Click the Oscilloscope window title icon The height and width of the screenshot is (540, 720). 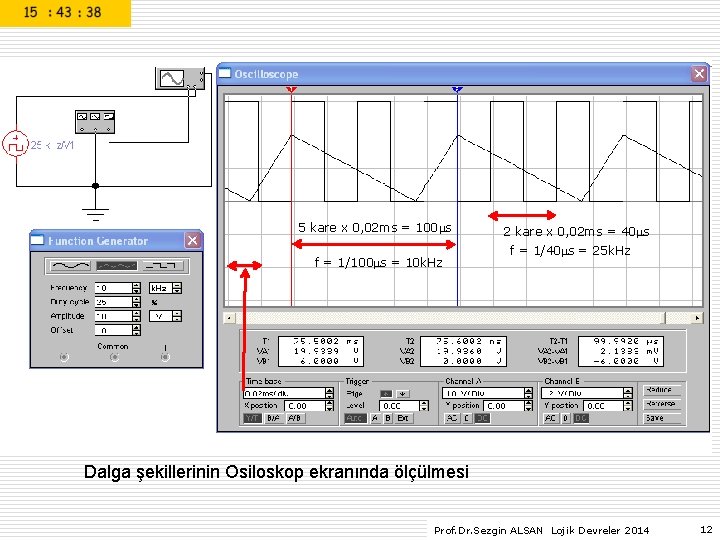(225, 73)
